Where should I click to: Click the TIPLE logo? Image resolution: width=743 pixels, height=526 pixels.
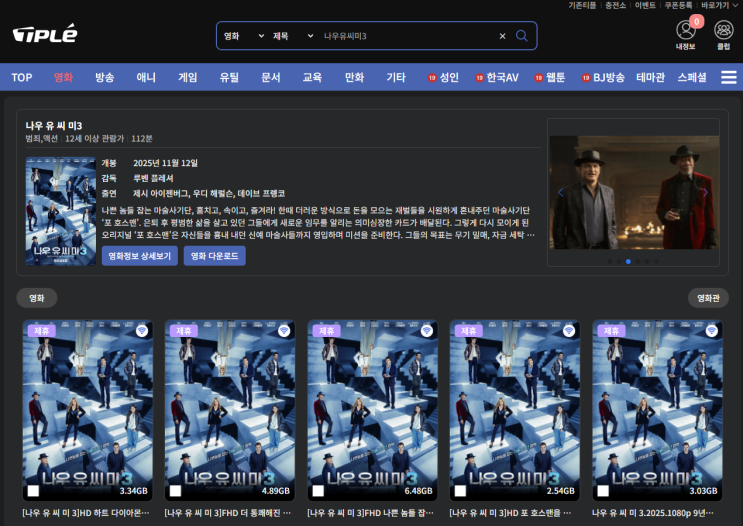click(45, 34)
